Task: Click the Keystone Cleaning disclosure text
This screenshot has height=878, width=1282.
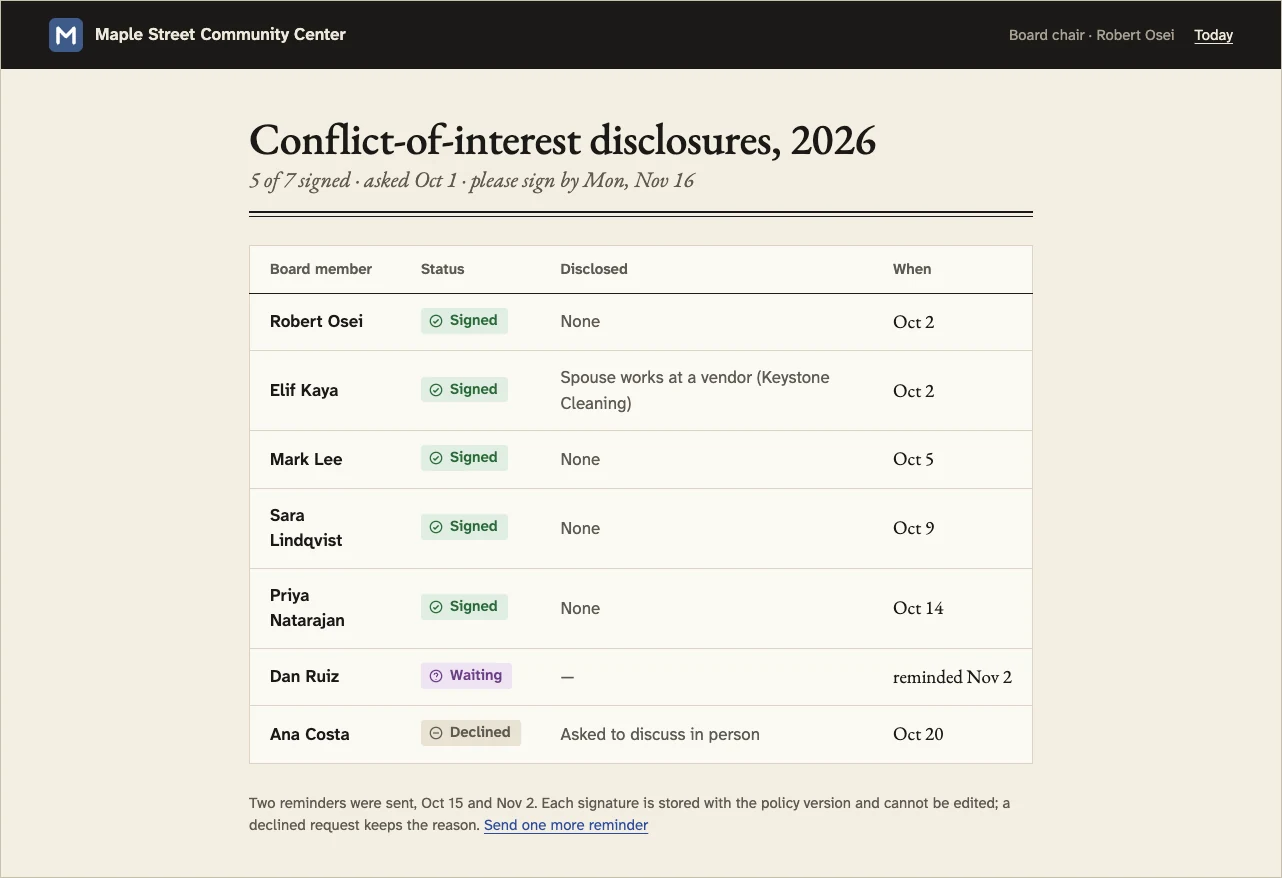Action: click(695, 390)
